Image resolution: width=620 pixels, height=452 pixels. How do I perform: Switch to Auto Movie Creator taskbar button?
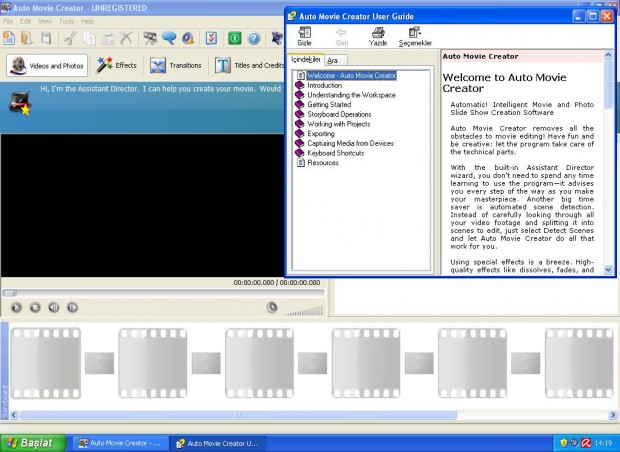121,443
